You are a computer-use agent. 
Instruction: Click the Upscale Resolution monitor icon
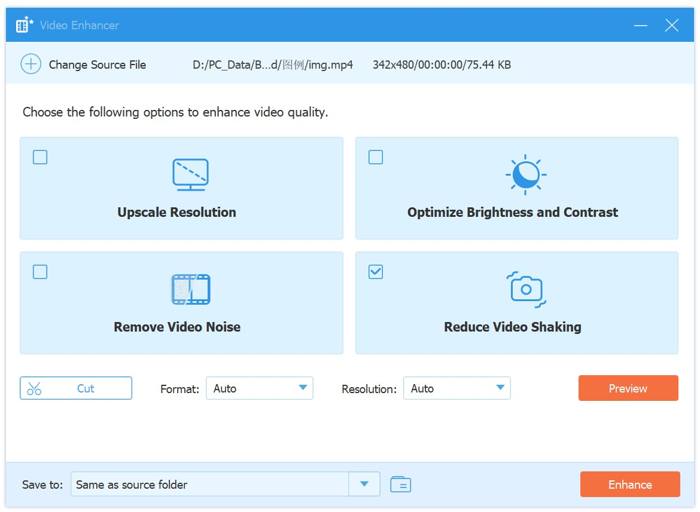[x=191, y=175]
